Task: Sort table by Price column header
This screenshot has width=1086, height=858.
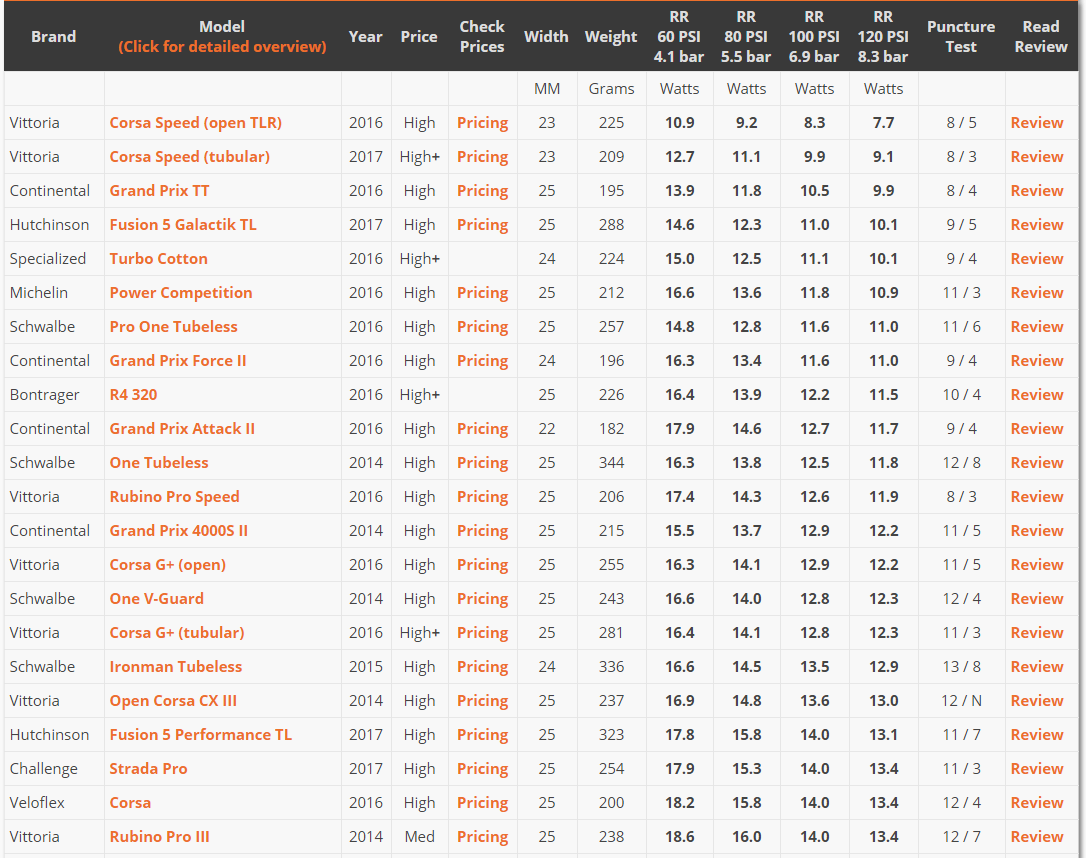Action: point(418,37)
